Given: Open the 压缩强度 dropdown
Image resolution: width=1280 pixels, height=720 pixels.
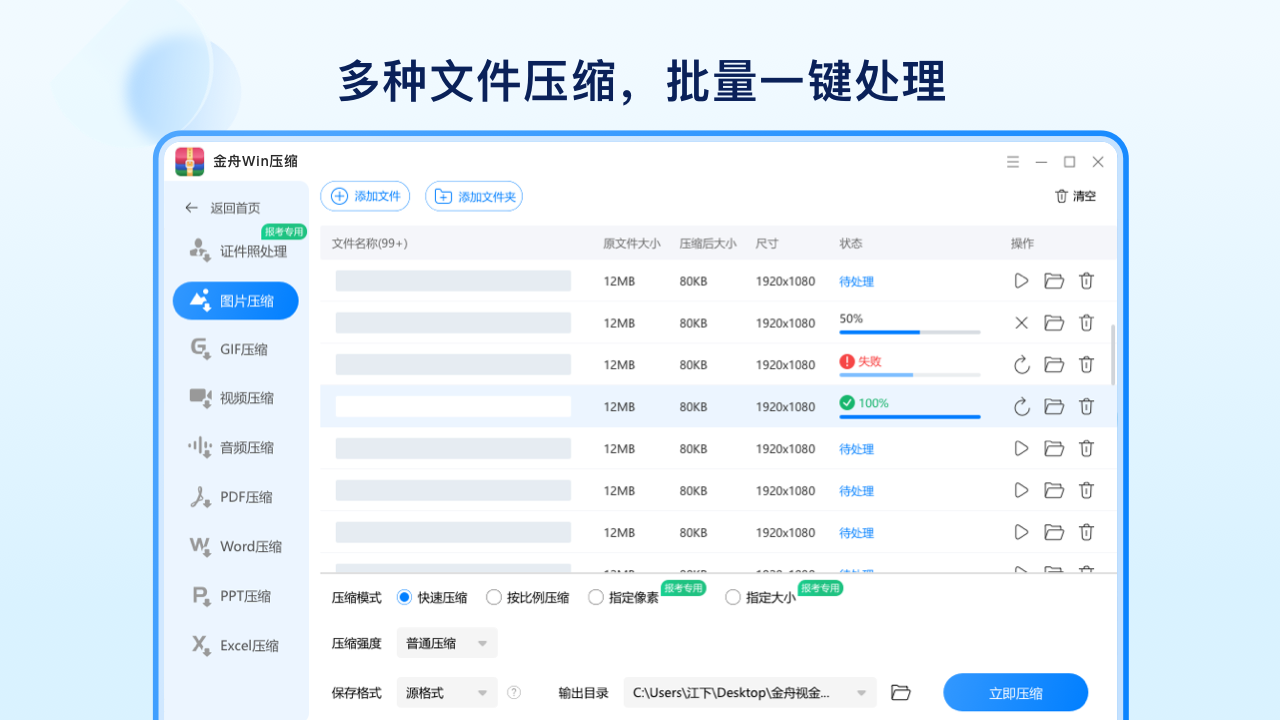Looking at the screenshot, I should [x=446, y=643].
